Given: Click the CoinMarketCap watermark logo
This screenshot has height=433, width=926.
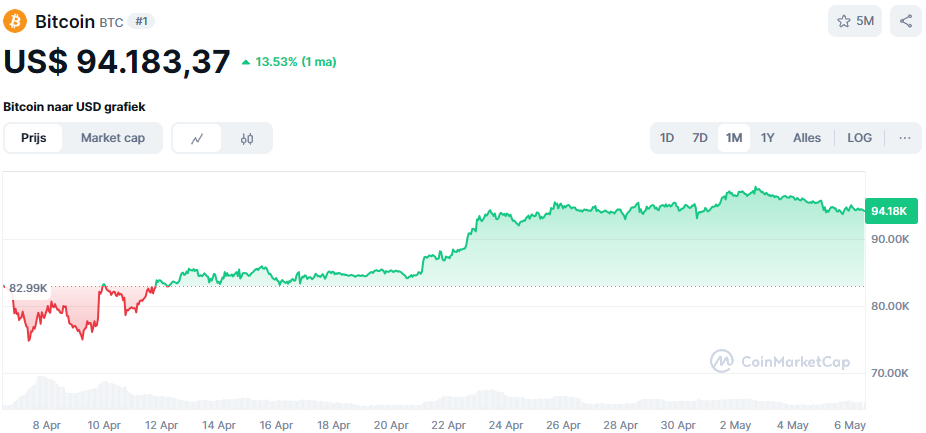Looking at the screenshot, I should pos(780,361).
